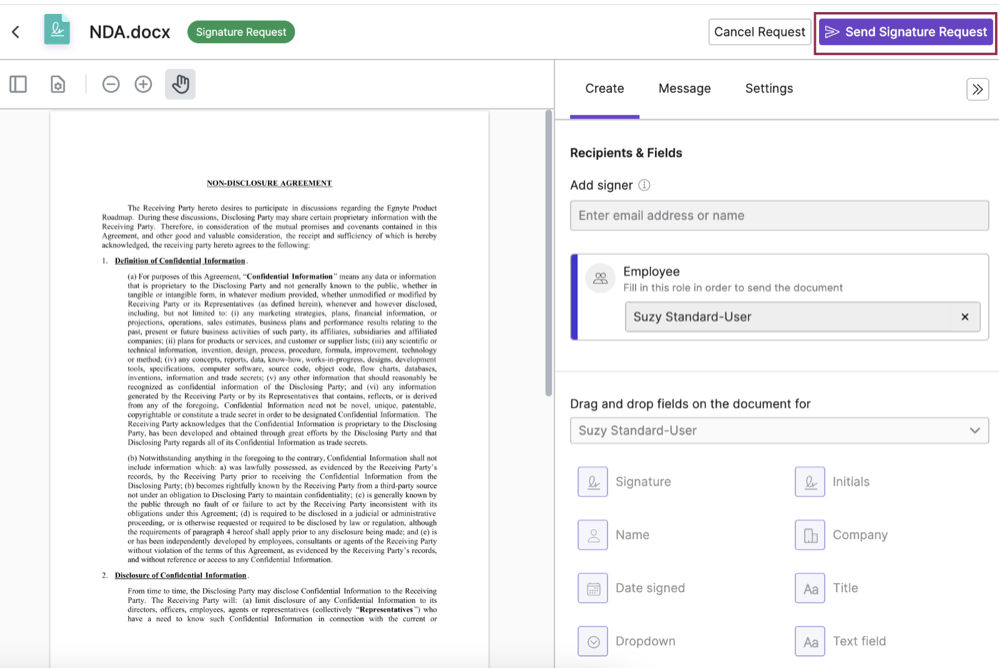Select the Title field option
The width and height of the screenshot is (999, 668).
847,588
